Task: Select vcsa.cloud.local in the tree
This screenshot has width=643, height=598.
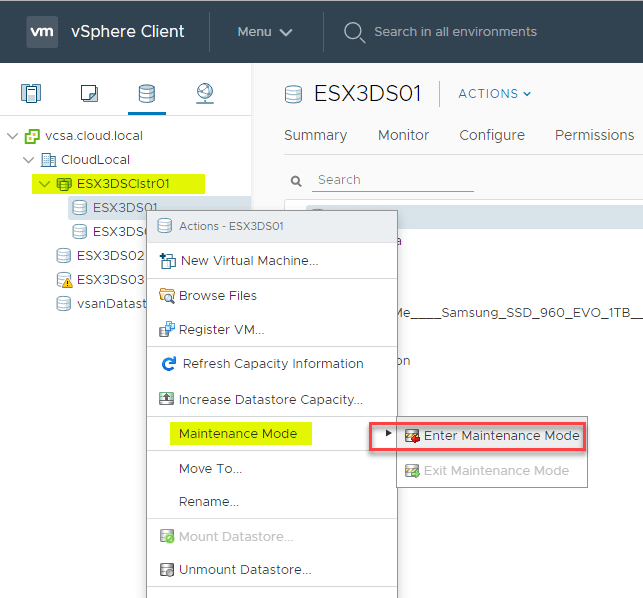Action: click(94, 136)
